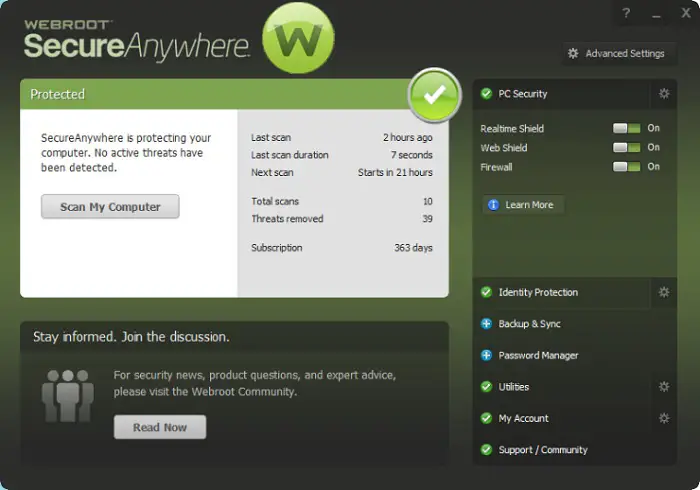Click the Password Manager plus icon
Viewport: 700px width, 490px height.
[486, 355]
